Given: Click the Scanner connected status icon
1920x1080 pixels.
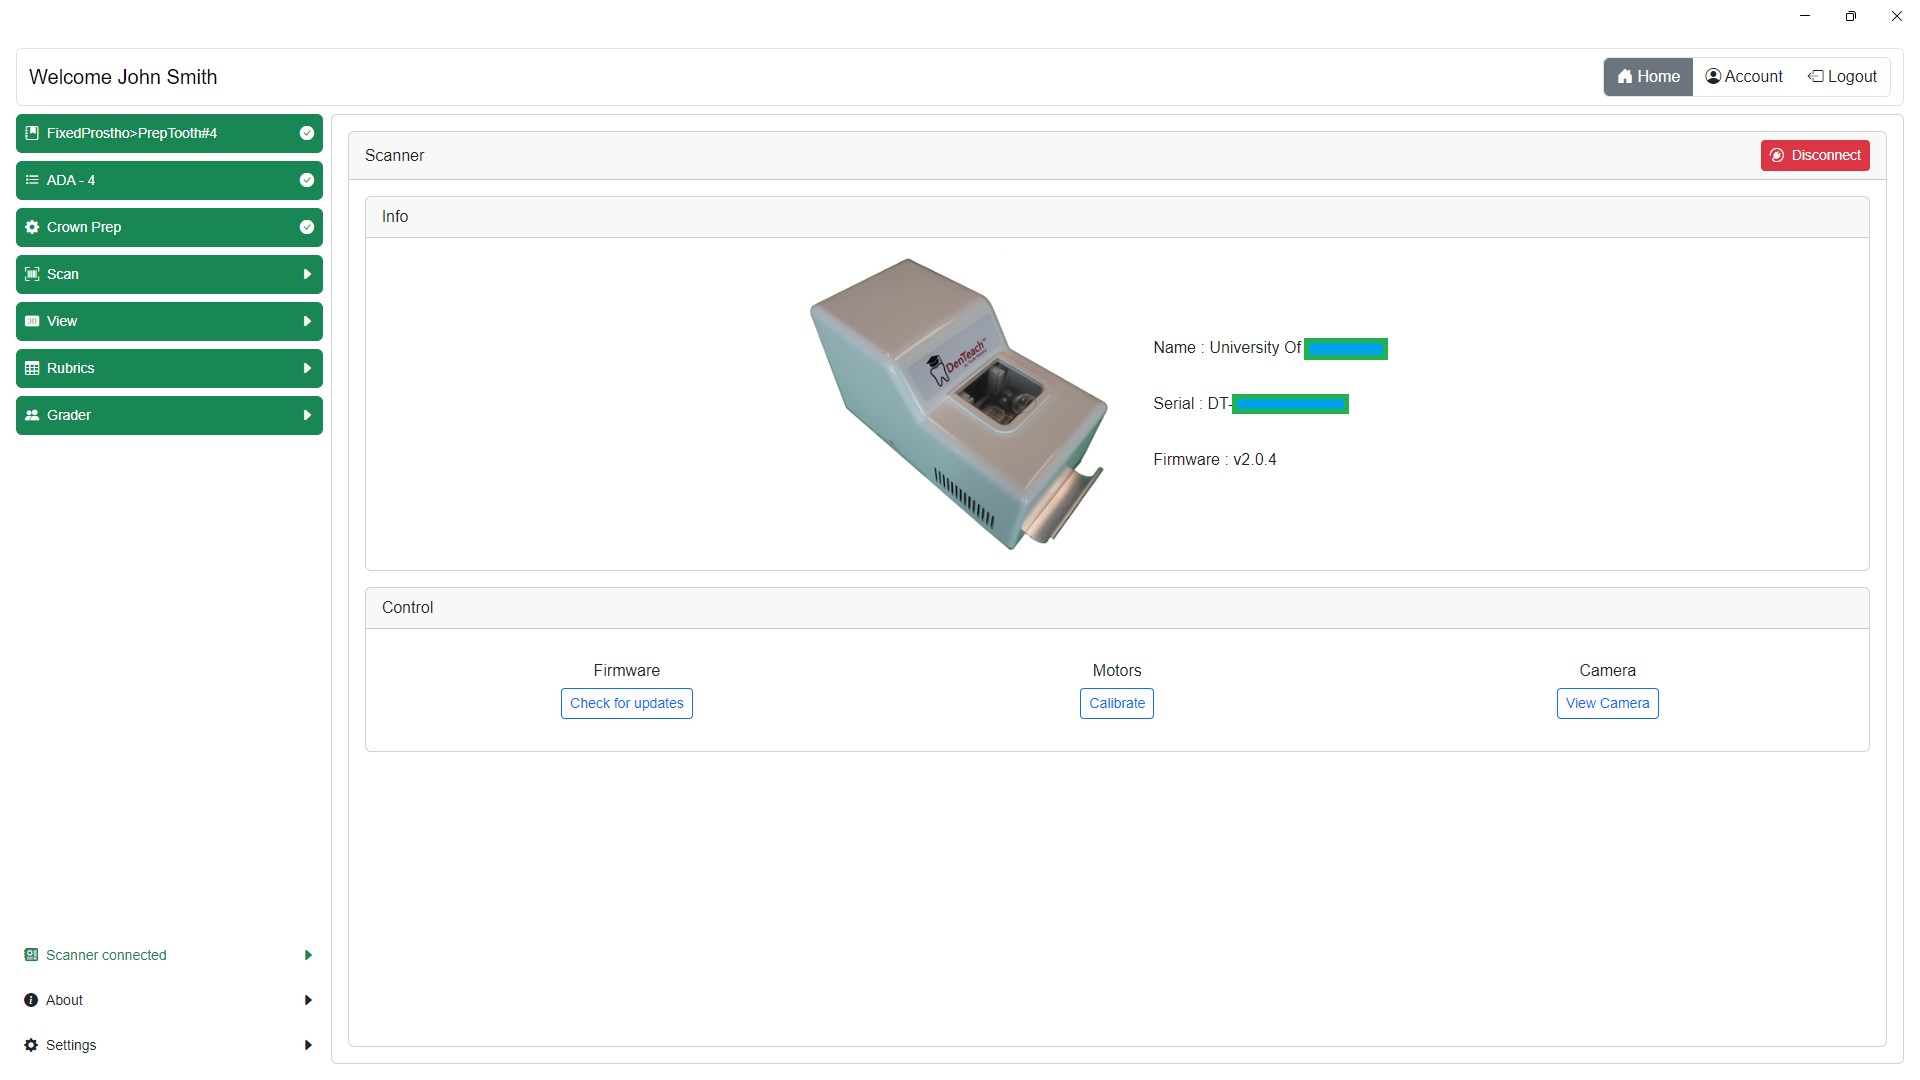Looking at the screenshot, I should coord(31,955).
